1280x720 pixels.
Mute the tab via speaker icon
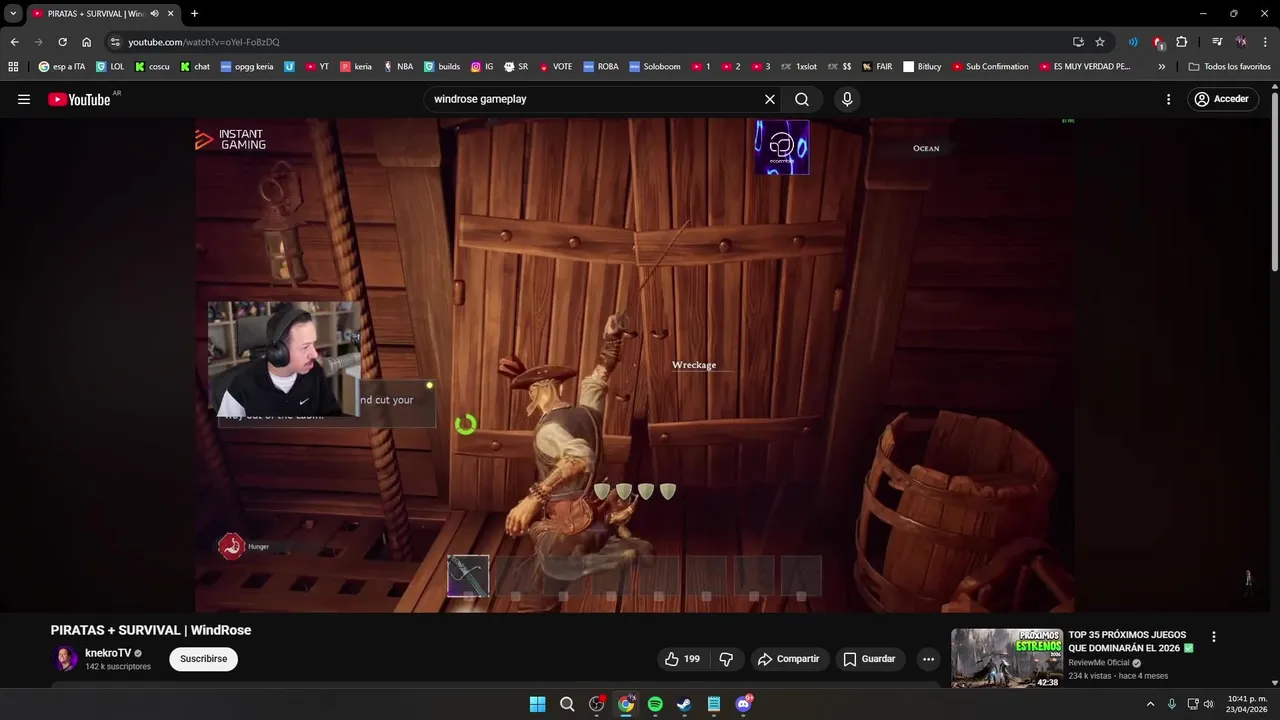pos(154,13)
